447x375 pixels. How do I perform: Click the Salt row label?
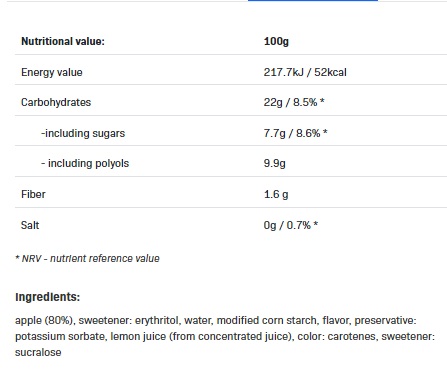coord(30,225)
